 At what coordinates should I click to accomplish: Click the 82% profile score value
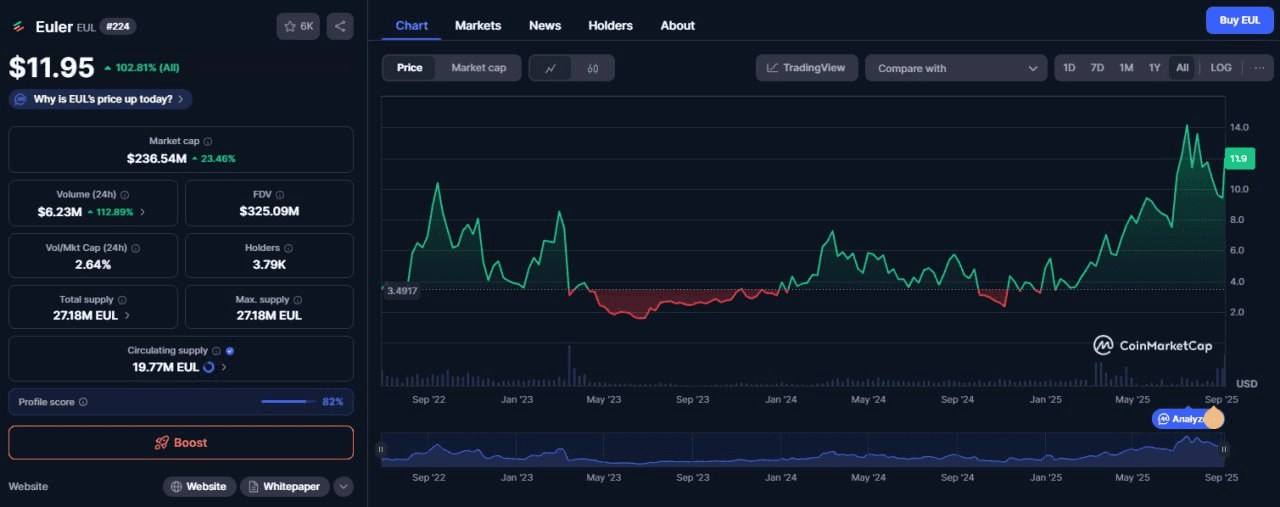(x=333, y=402)
